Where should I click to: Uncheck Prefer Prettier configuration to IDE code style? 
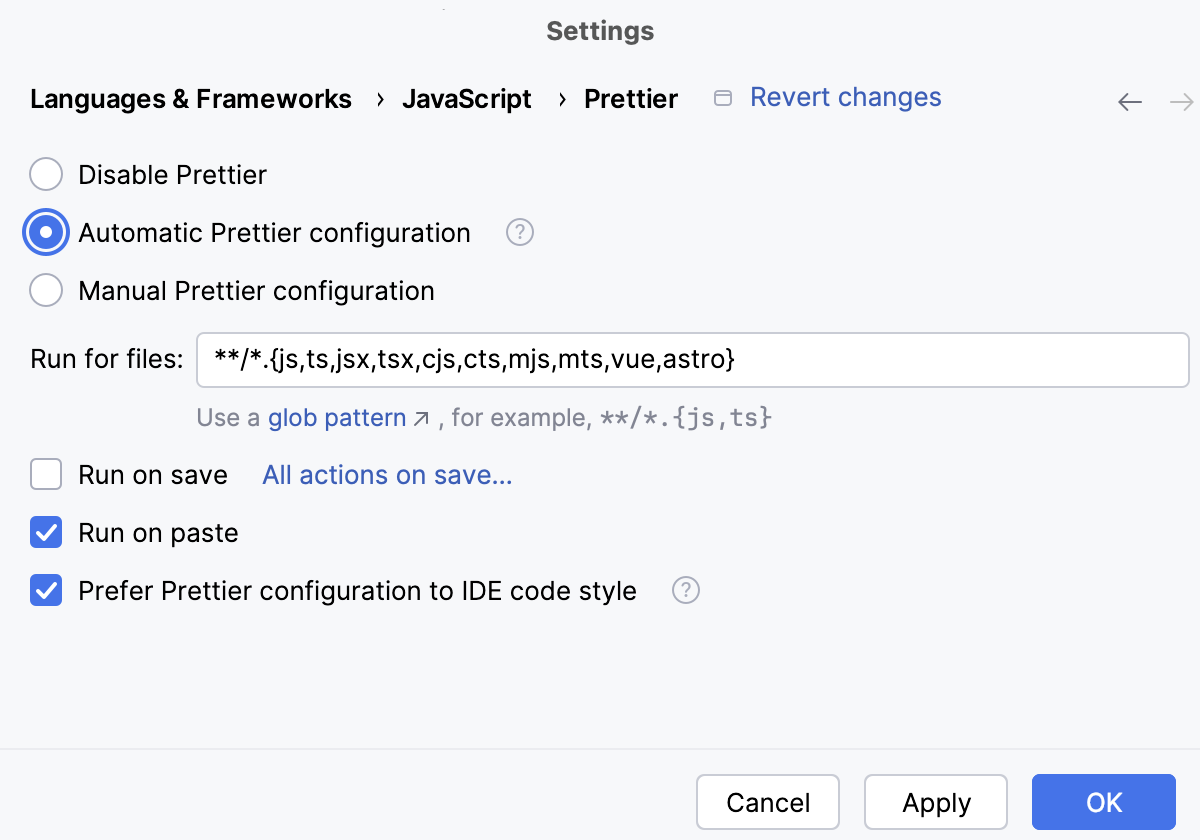click(45, 591)
